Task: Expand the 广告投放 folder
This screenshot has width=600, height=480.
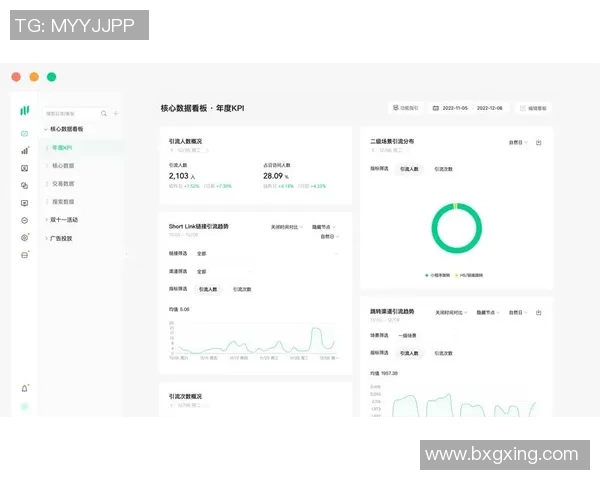Action: tap(62, 238)
